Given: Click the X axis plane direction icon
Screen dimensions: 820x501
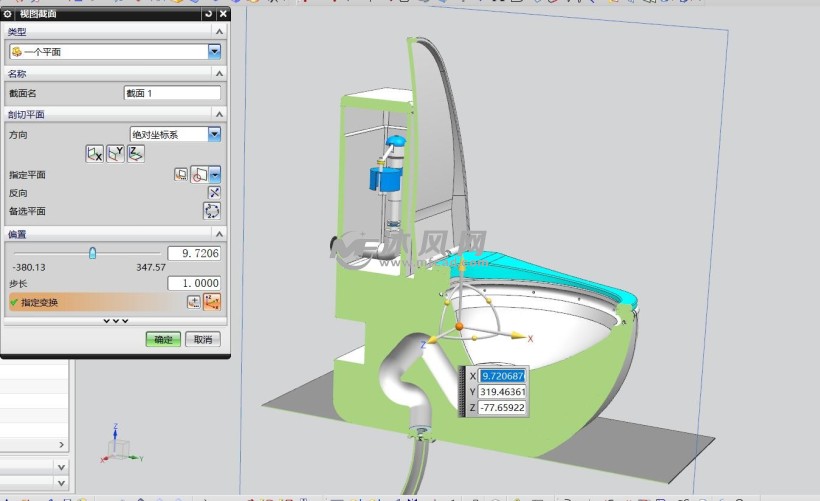Looking at the screenshot, I should tap(95, 154).
